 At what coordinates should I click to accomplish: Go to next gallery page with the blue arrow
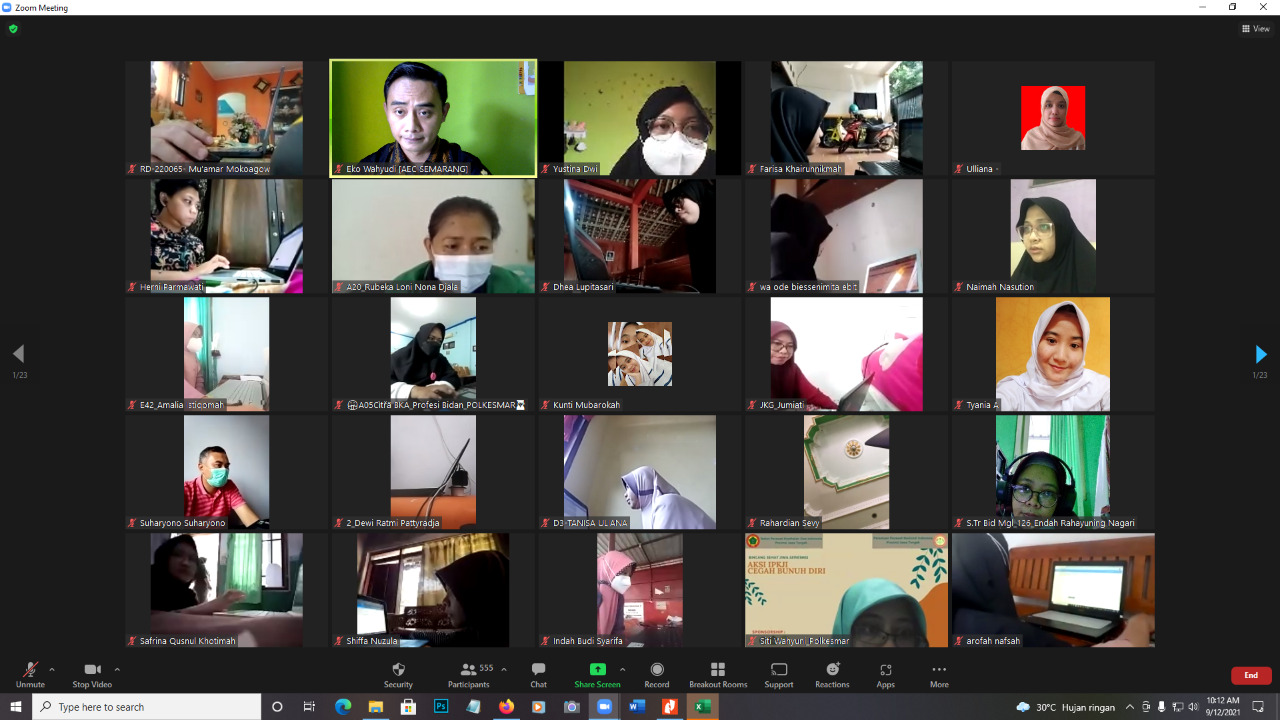pyautogui.click(x=1260, y=354)
